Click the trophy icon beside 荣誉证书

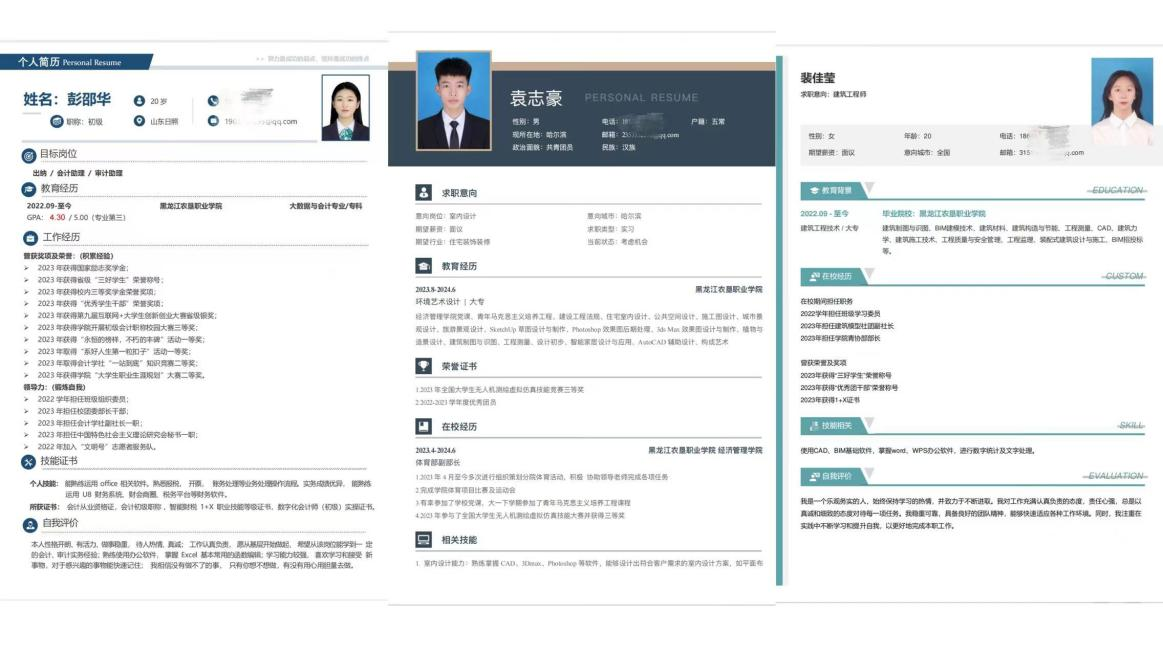424,366
